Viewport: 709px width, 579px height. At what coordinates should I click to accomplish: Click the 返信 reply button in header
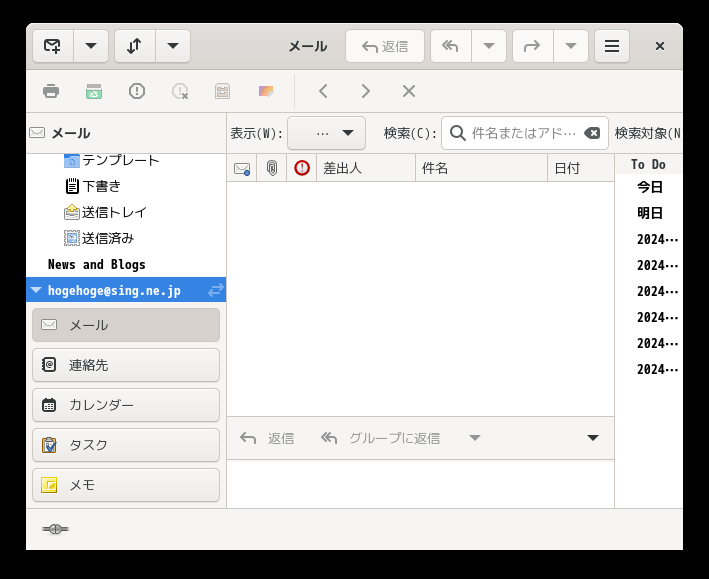click(x=385, y=46)
